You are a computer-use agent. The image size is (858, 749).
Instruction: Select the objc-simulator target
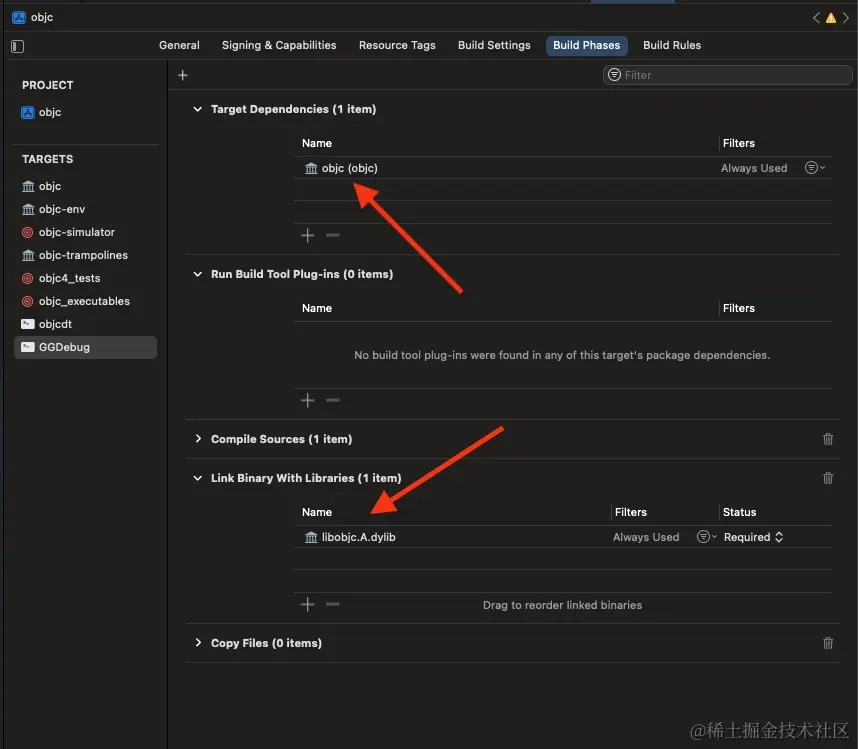coord(68,233)
